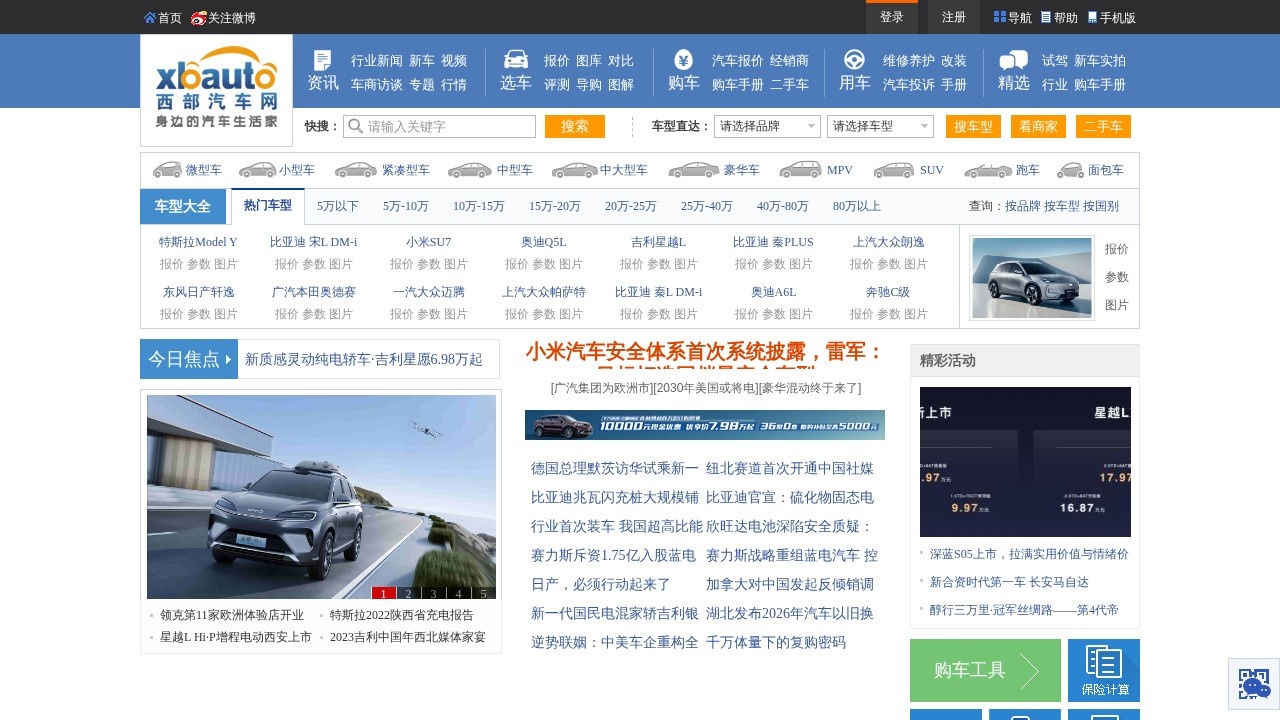Image resolution: width=1280 pixels, height=720 pixels.
Task: Jump to slide 3 on the carousel pager
Action: coord(432,594)
